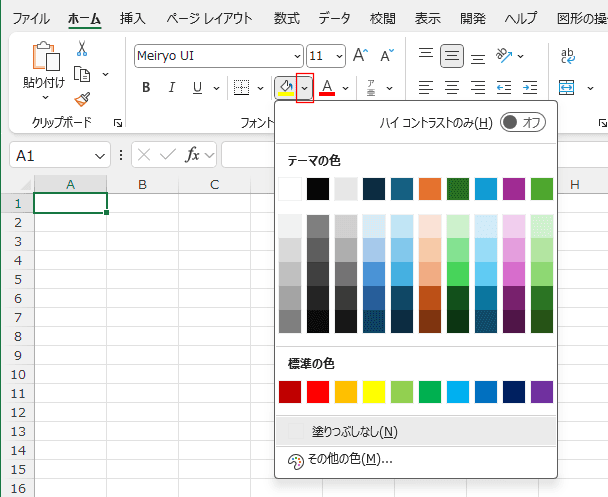Select 塗りつぶしなし option

coord(354,432)
